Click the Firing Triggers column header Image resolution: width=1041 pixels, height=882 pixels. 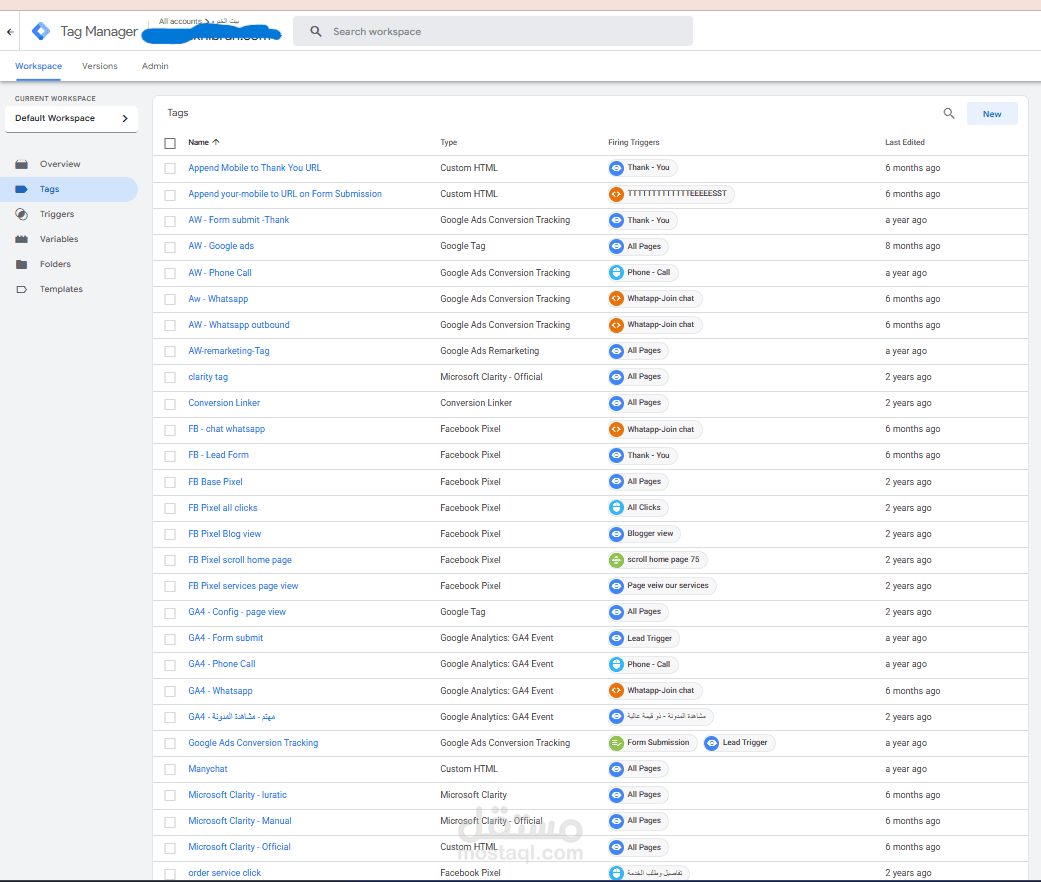pyautogui.click(x=633, y=142)
